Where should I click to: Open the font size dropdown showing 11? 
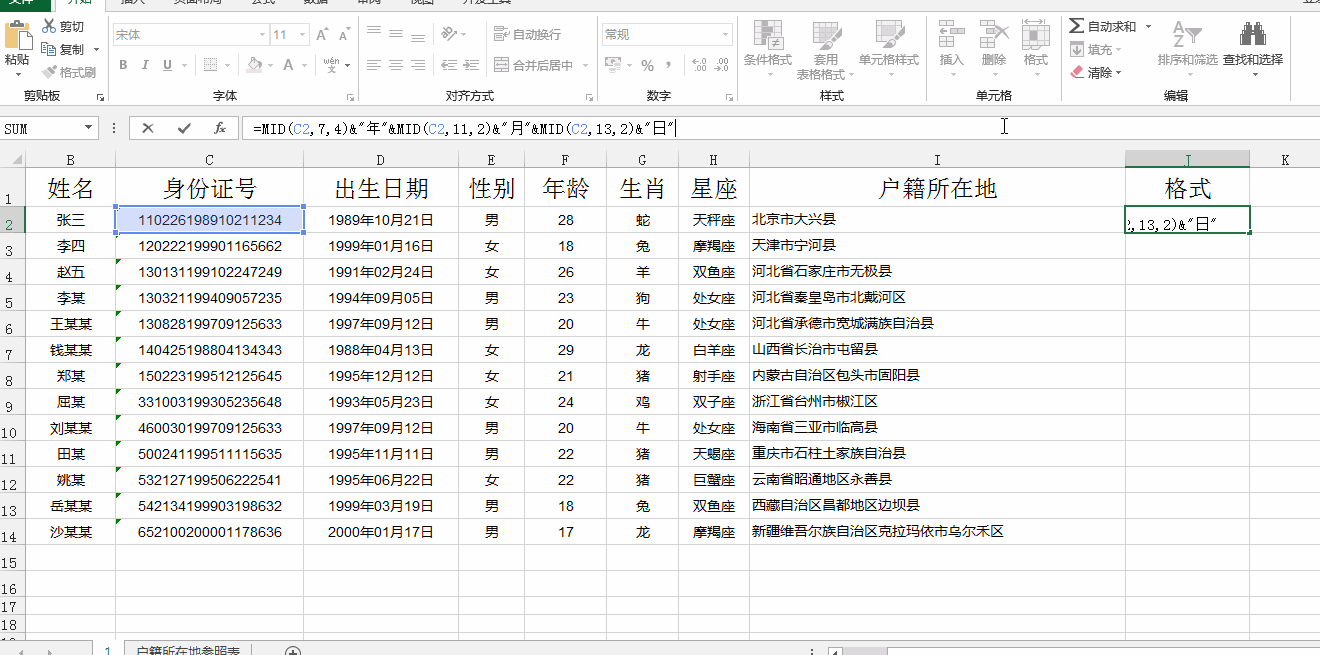pyautogui.click(x=303, y=35)
